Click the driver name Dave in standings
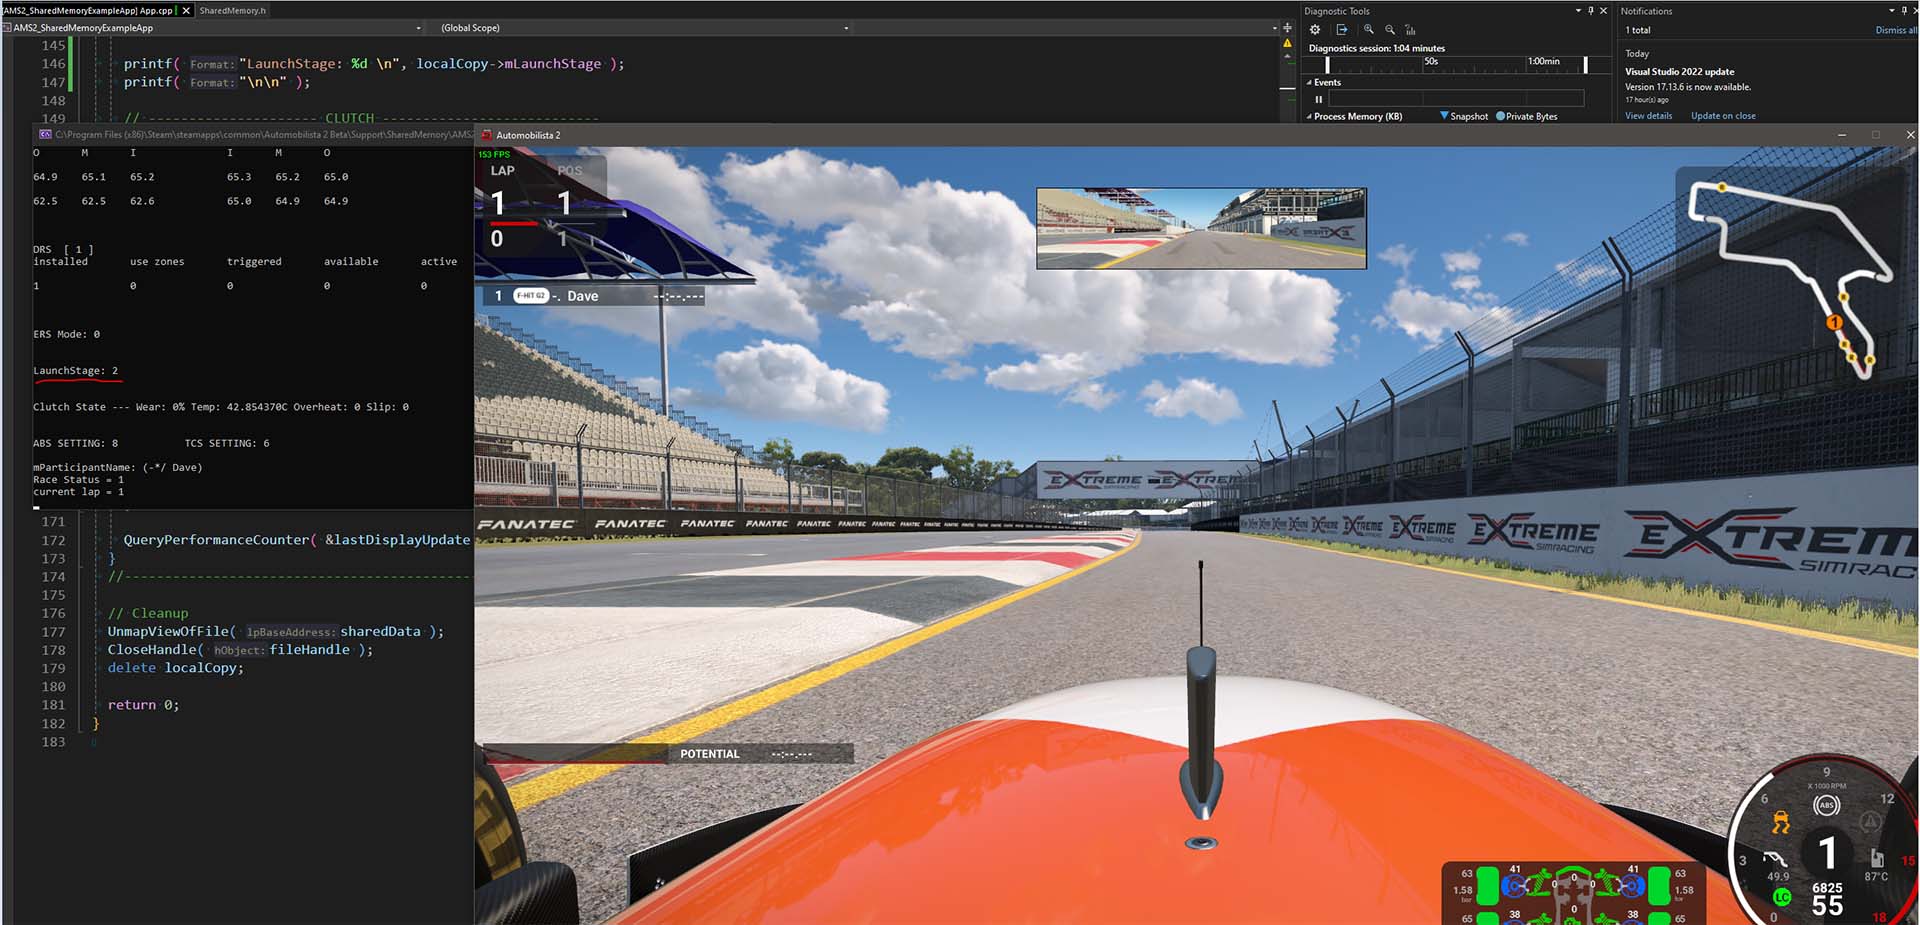Screen dimensions: 1920x925 tap(582, 296)
